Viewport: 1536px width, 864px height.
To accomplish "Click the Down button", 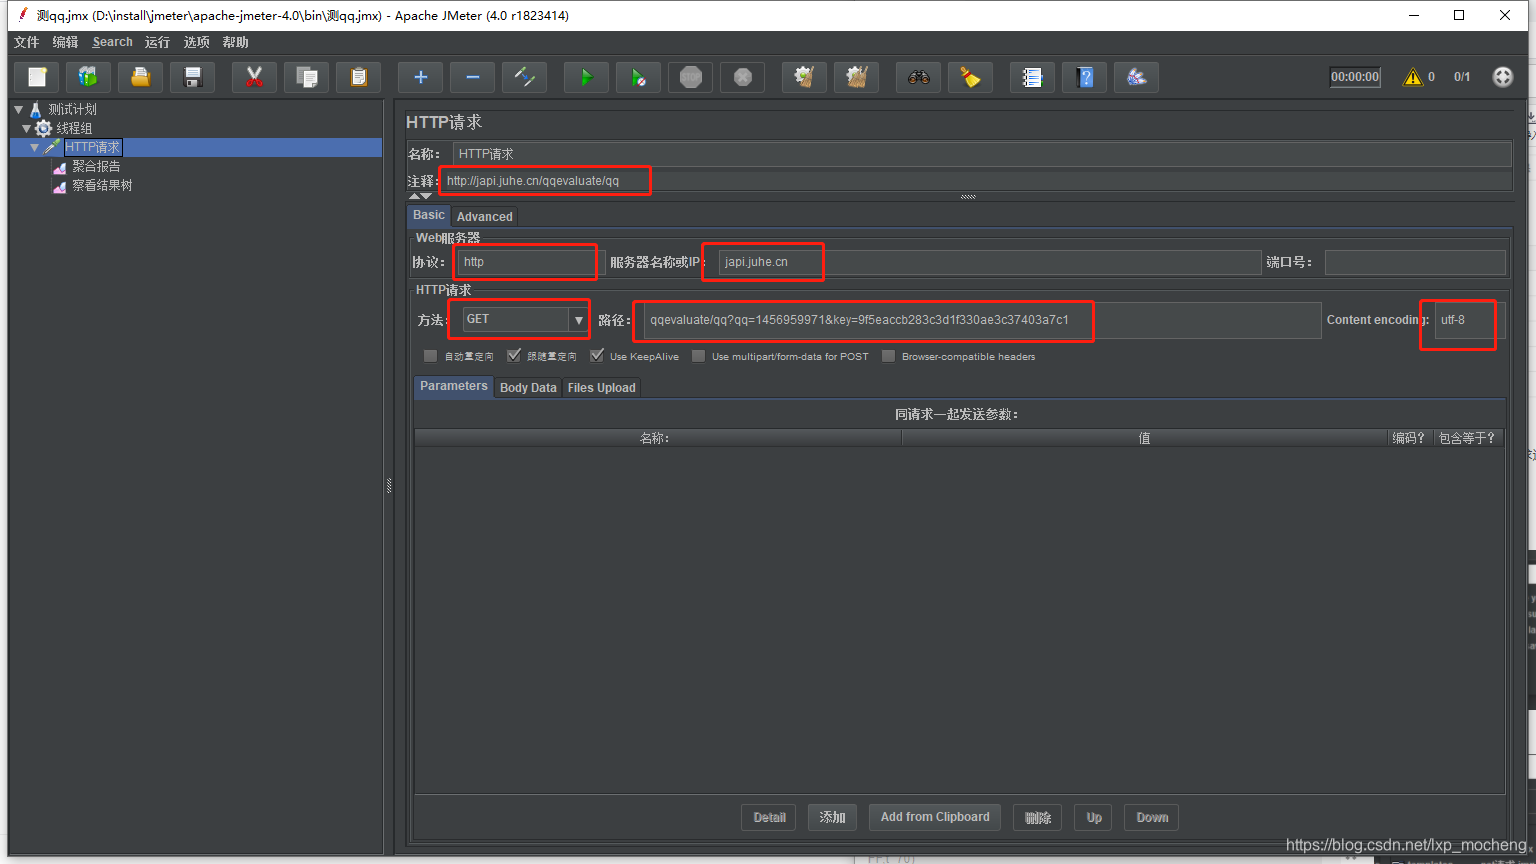I will click(x=1152, y=817).
